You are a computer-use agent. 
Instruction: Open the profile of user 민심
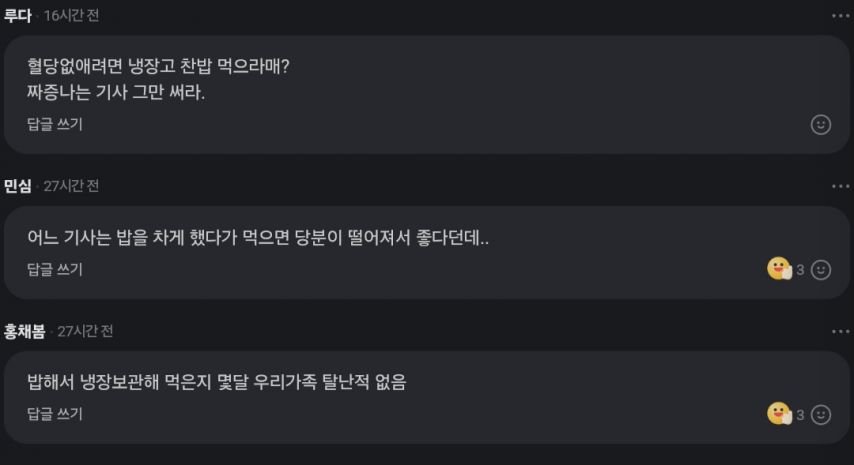click(x=19, y=186)
